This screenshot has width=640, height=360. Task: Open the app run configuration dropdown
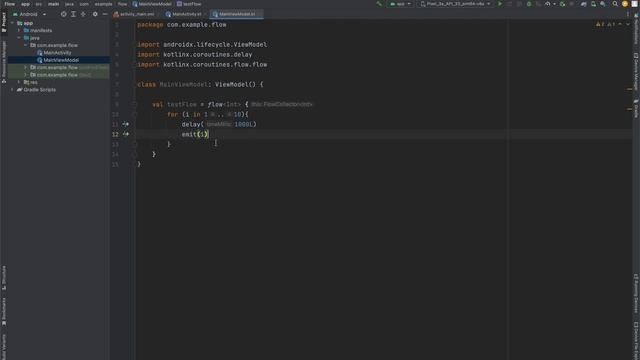(x=400, y=4)
